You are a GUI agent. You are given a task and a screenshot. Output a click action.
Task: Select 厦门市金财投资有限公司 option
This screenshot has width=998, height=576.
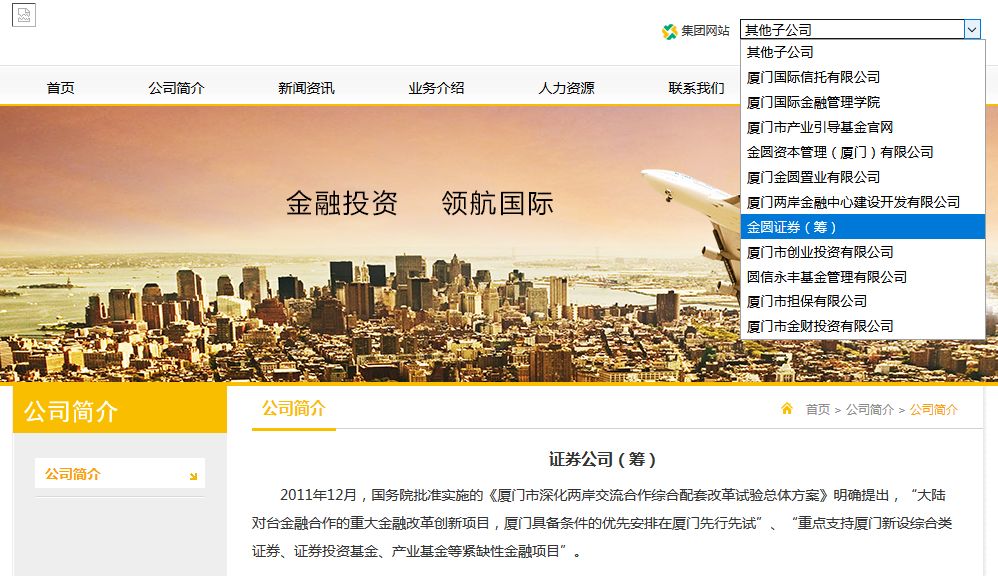pos(862,326)
